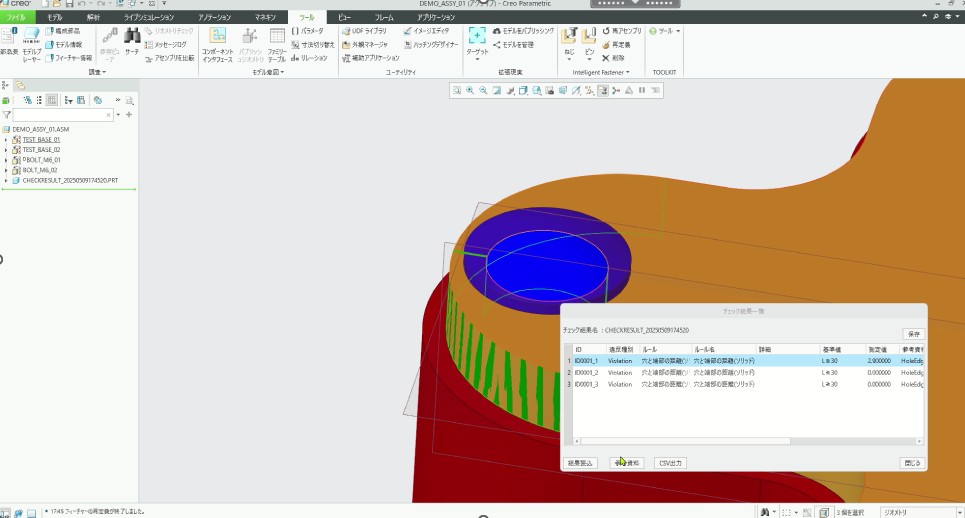Zoom in using the graphics toolbar magnifier
The image size is (965, 518).
[469, 90]
